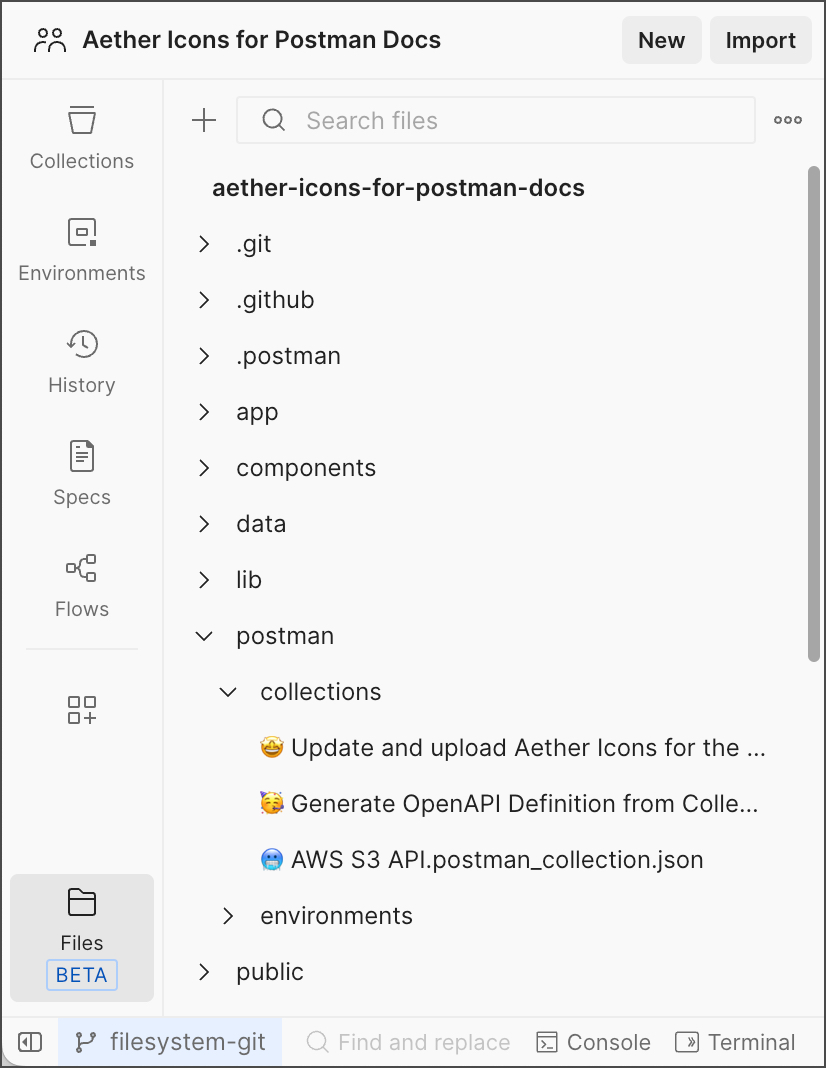Image resolution: width=826 pixels, height=1068 pixels.
Task: Open the Flows sidebar icon
Action: pos(81,583)
